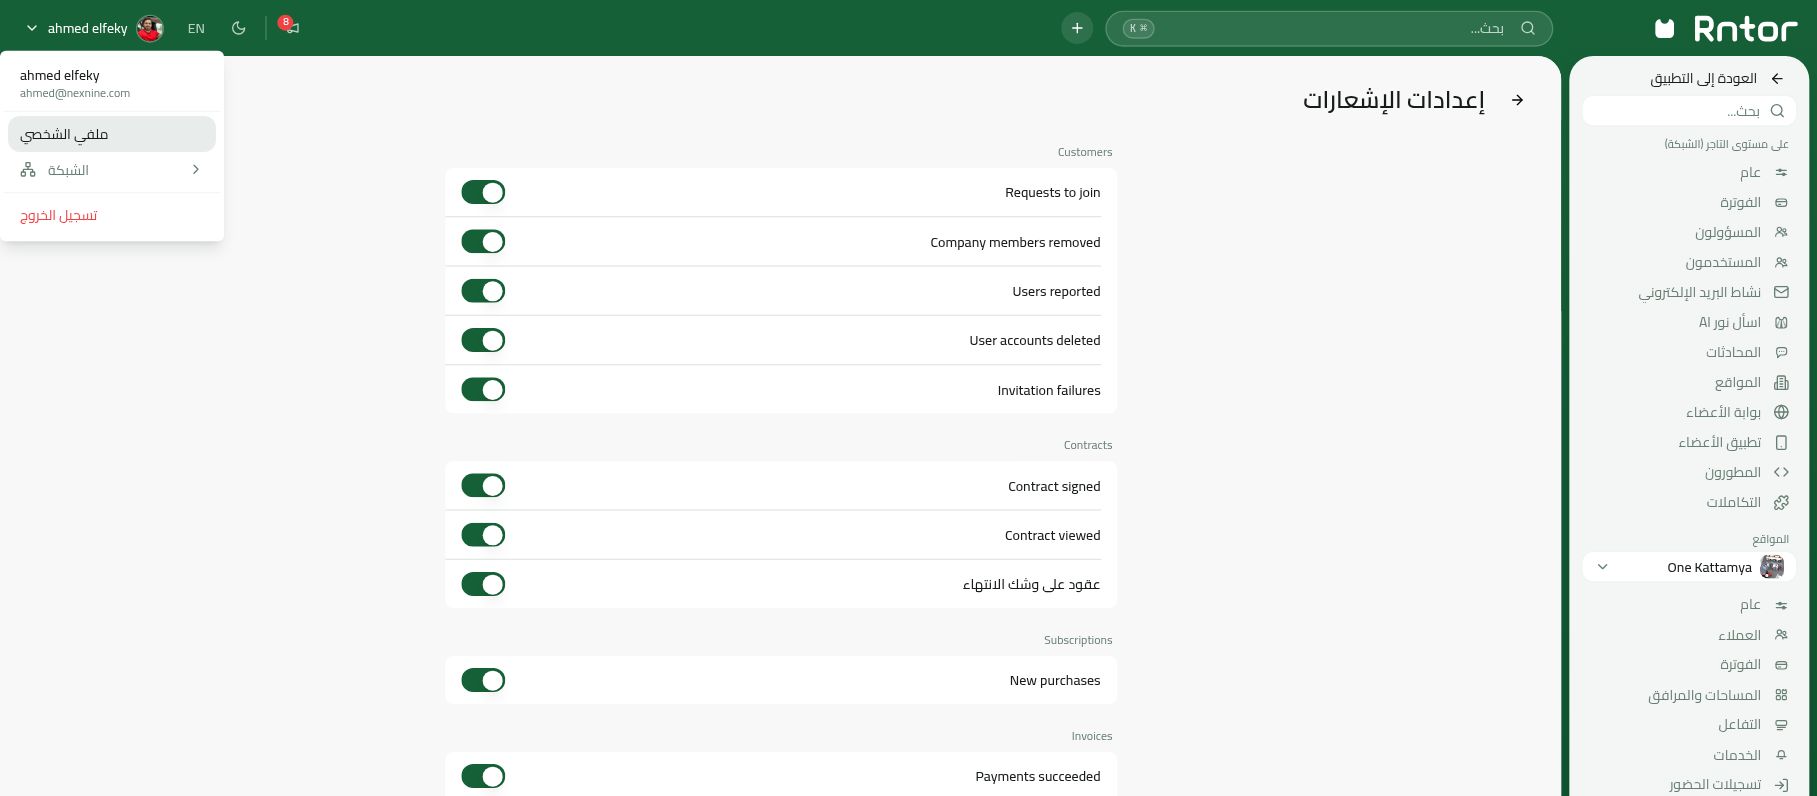Toggle Invitation failures notifications
This screenshot has width=1817, height=796.
(x=483, y=390)
